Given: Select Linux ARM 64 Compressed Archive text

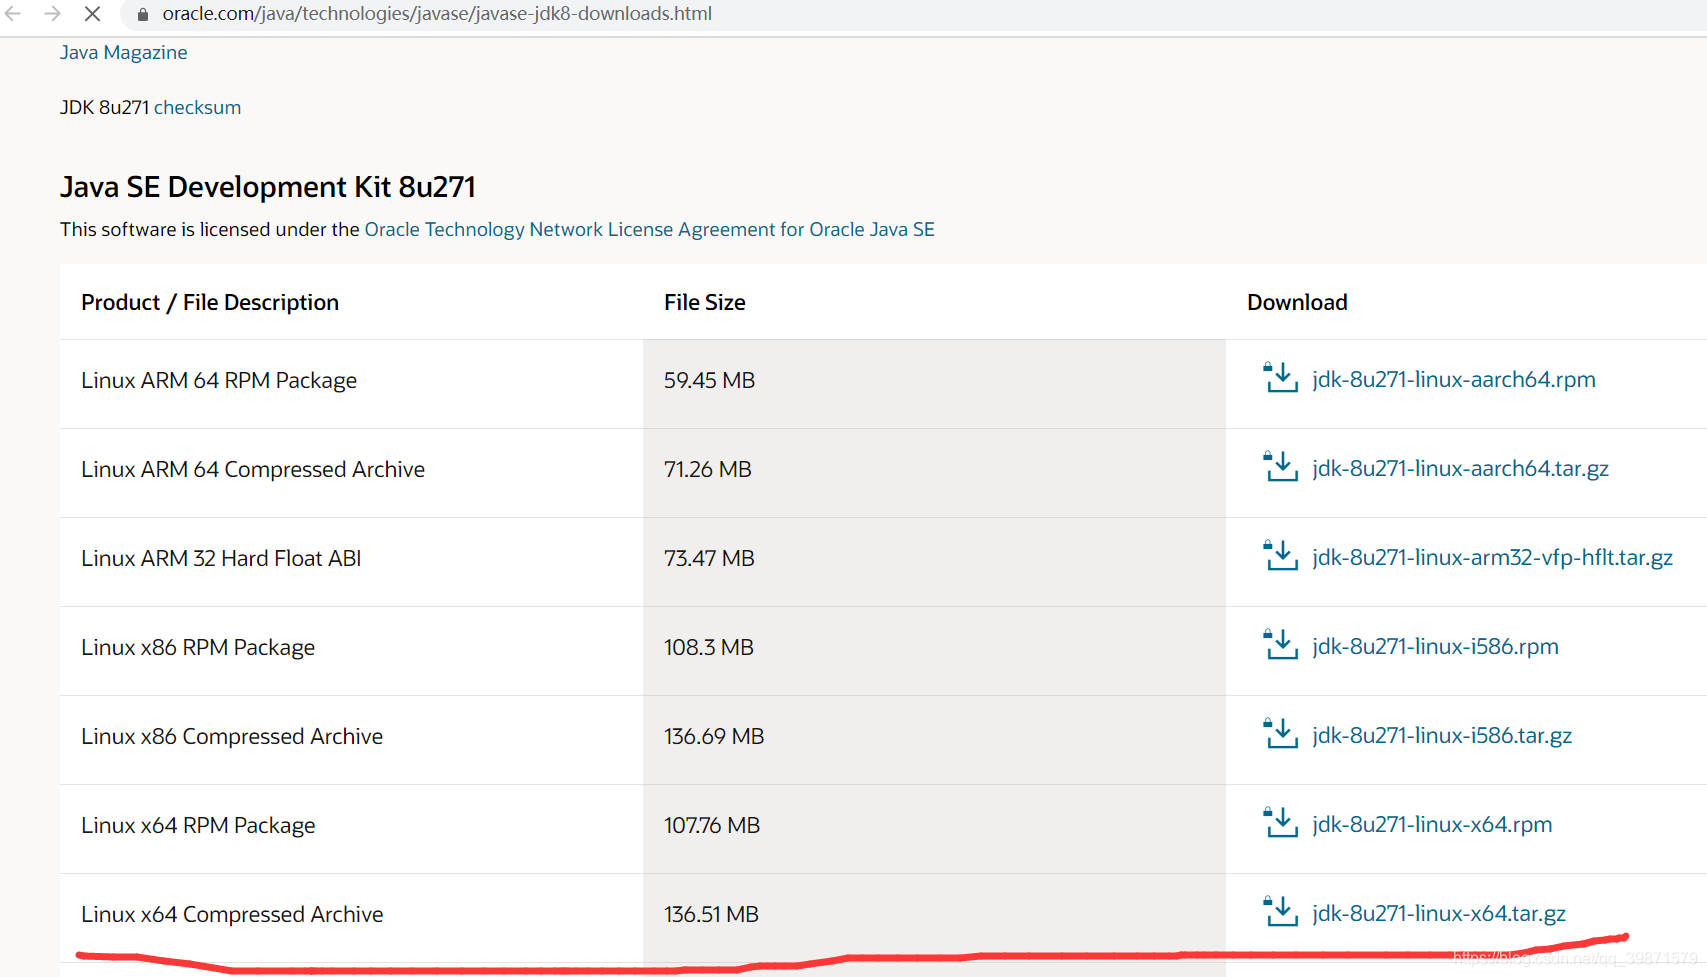Looking at the screenshot, I should pyautogui.click(x=253, y=469).
